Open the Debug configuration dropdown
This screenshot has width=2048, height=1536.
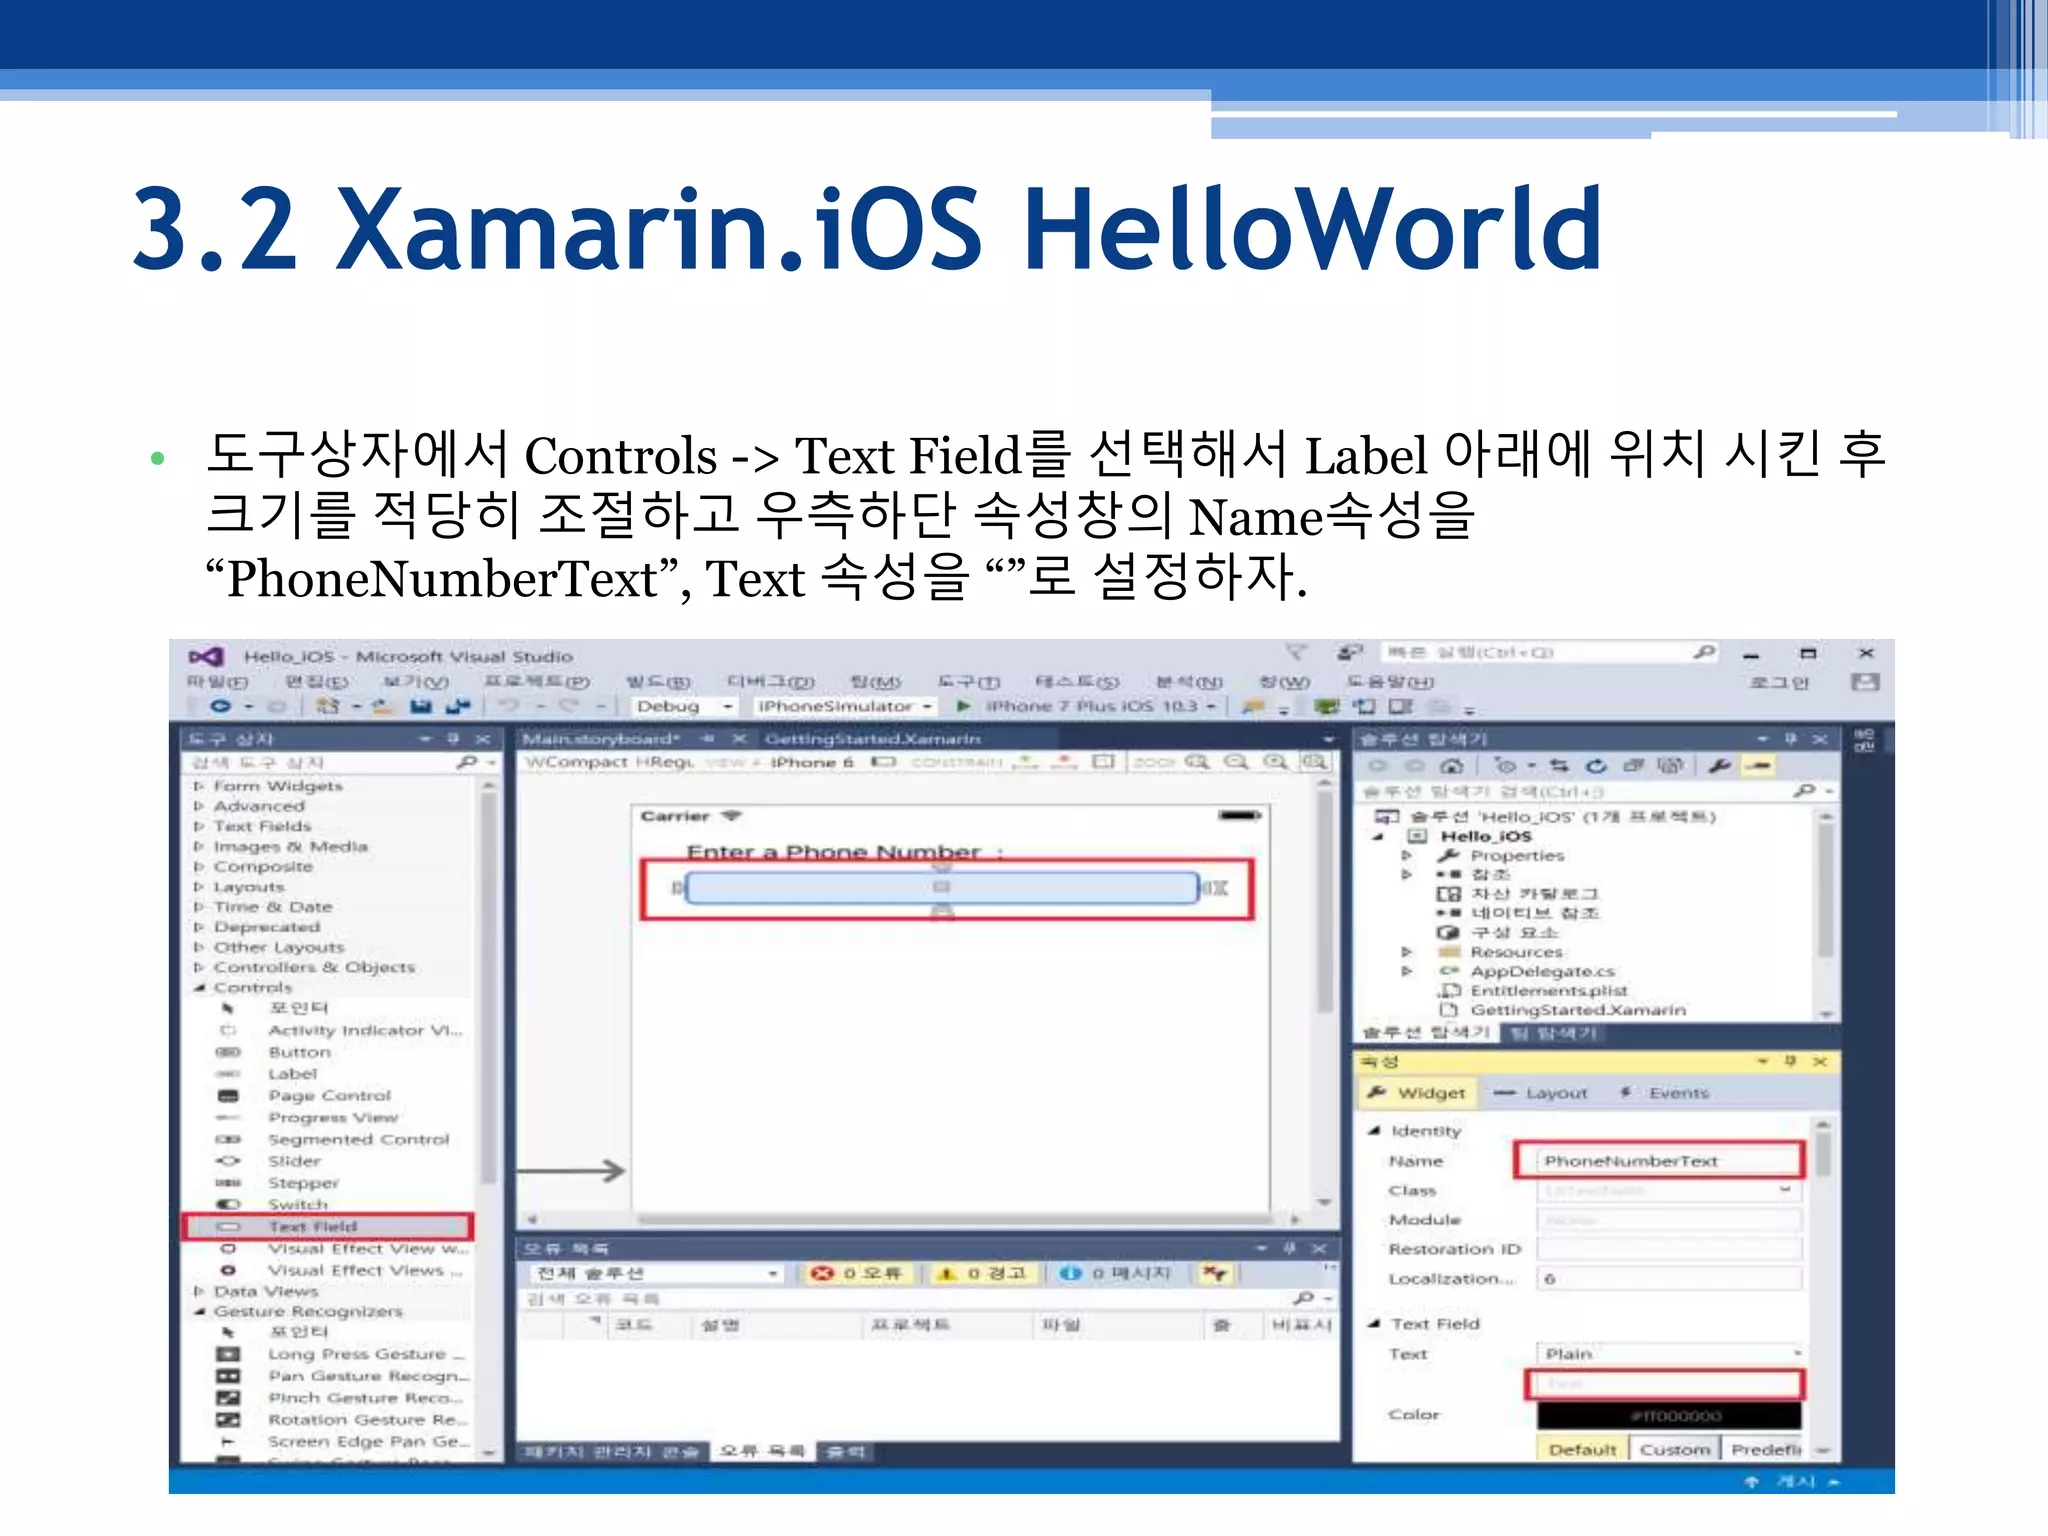[685, 706]
